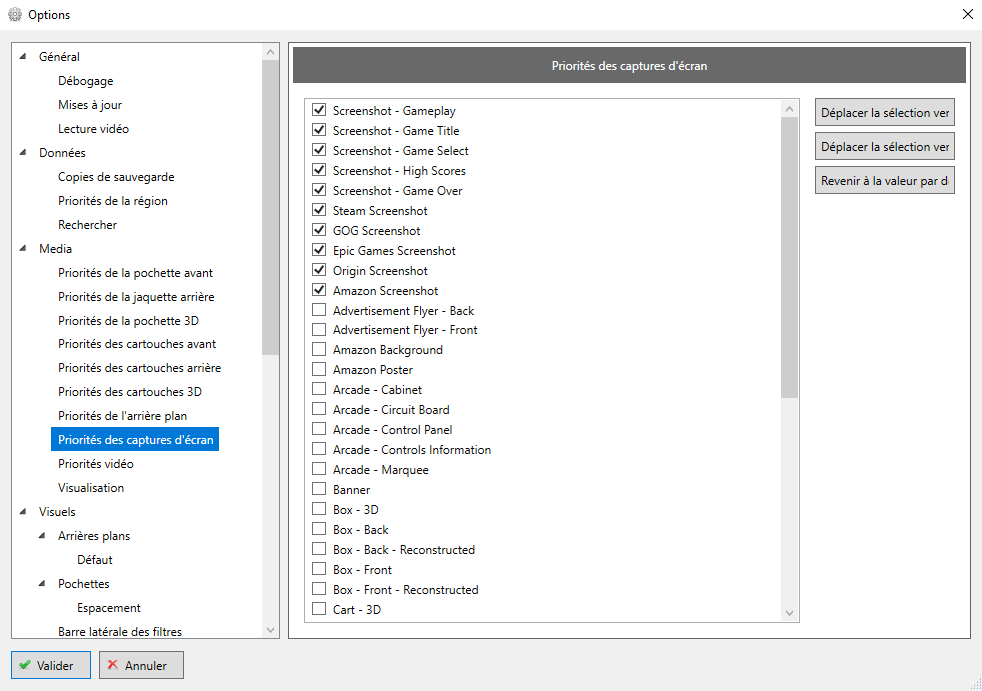Check the Amazon Poster option
The image size is (982, 691).
[319, 369]
